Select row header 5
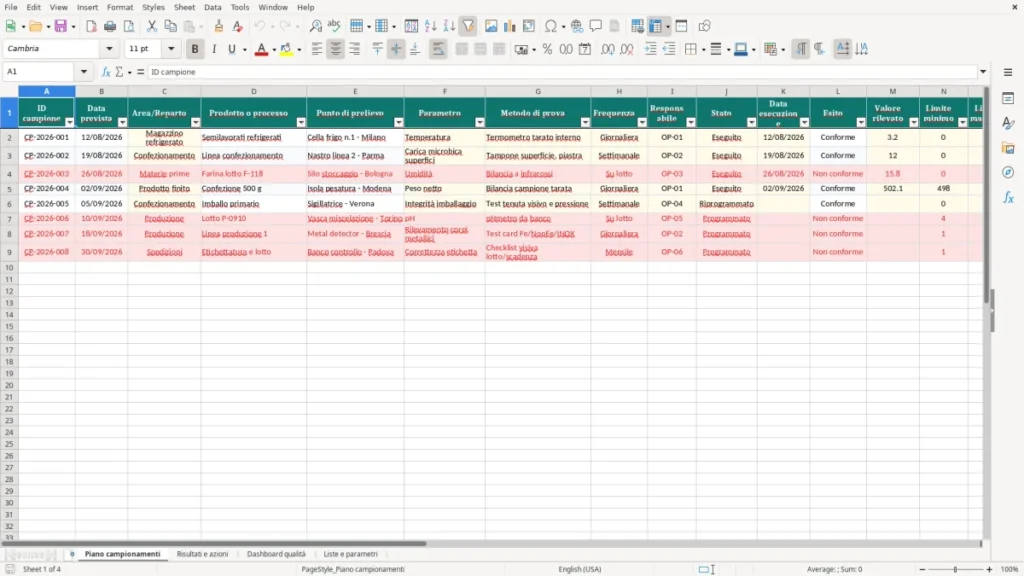Screen dimensions: 1024x576 tap(9, 188)
